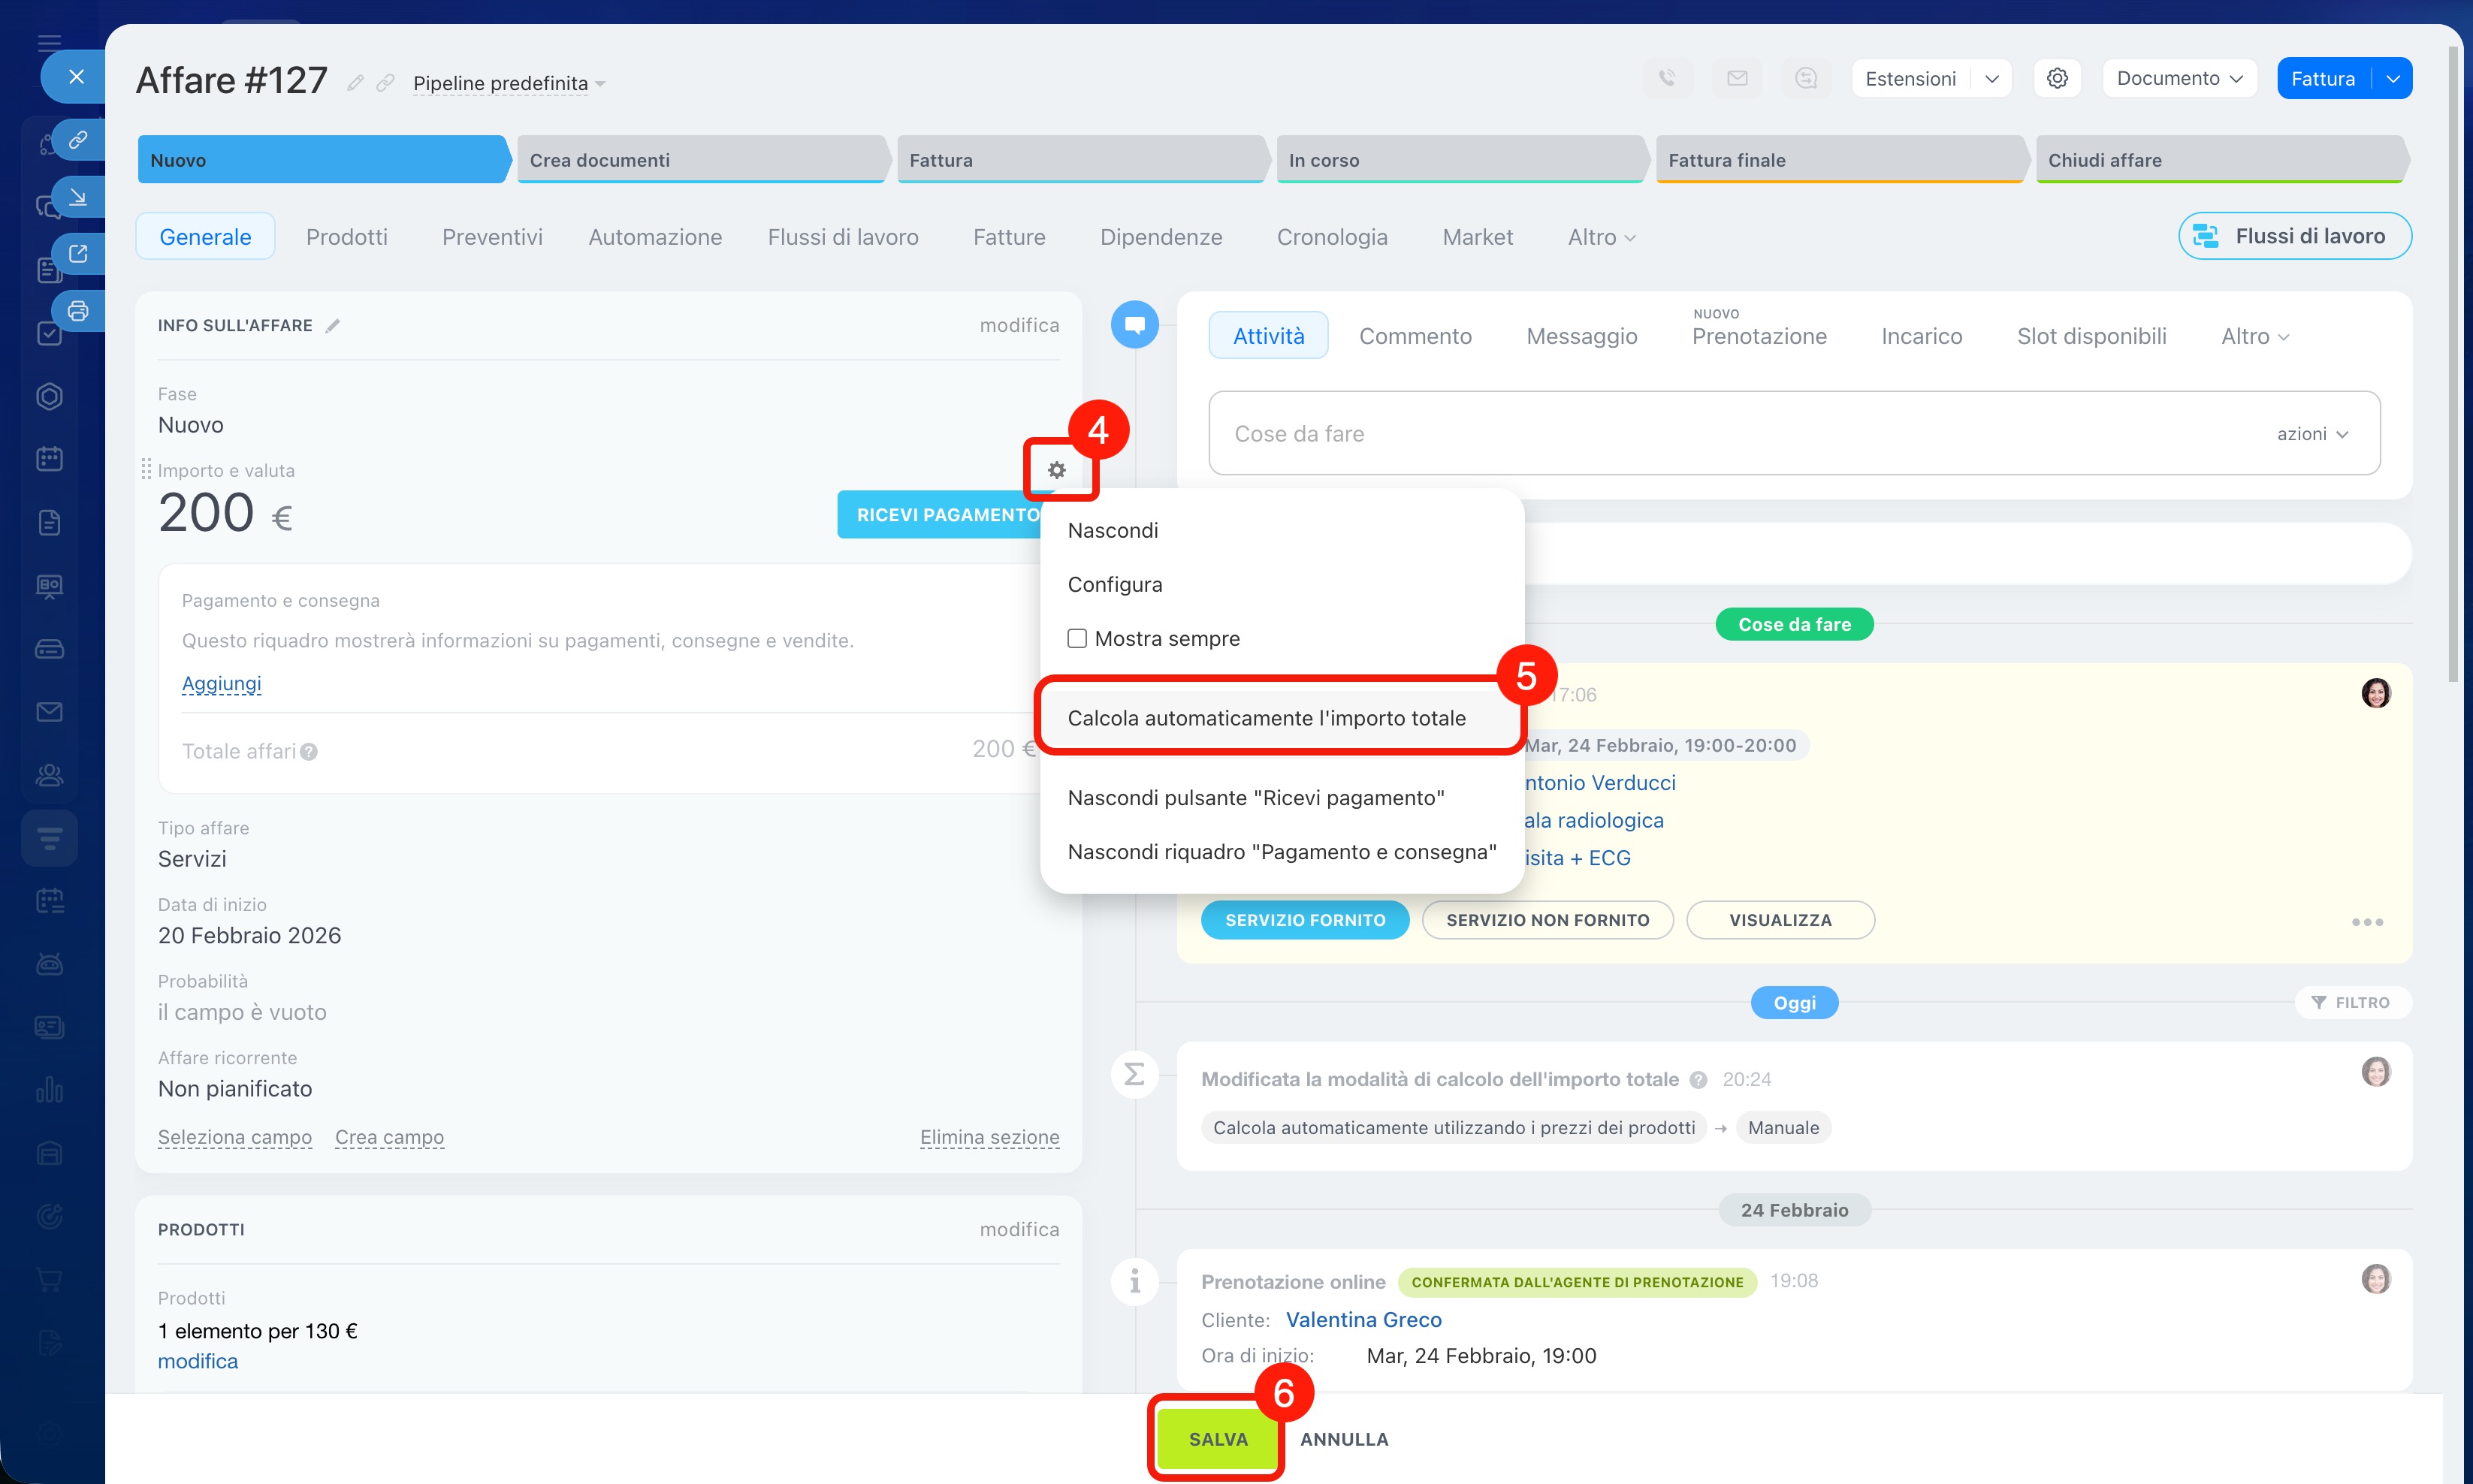
Task: Switch to the Prodotti tab
Action: (x=346, y=237)
